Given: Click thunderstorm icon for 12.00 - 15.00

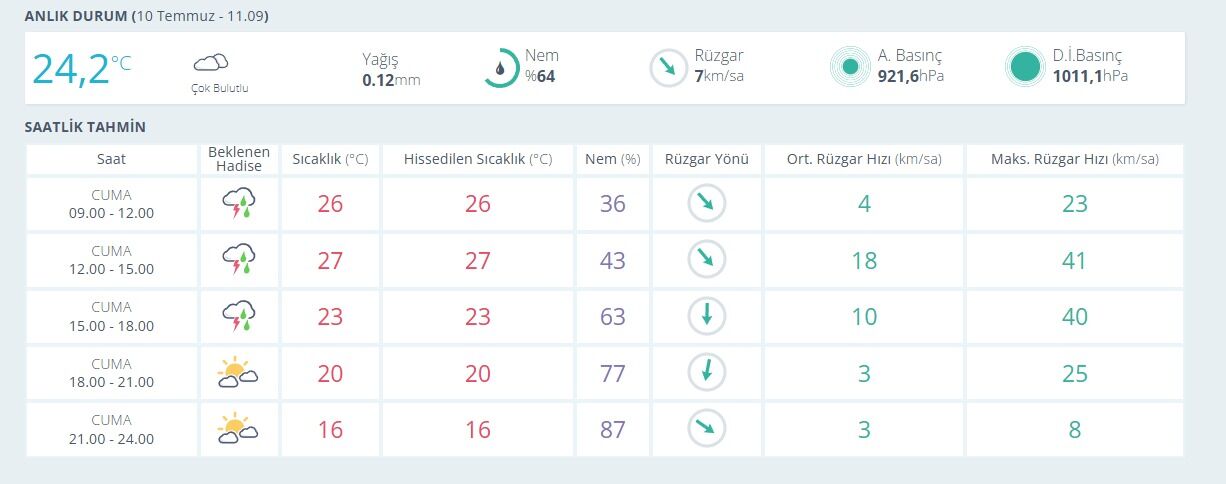Looking at the screenshot, I should pyautogui.click(x=239, y=260).
